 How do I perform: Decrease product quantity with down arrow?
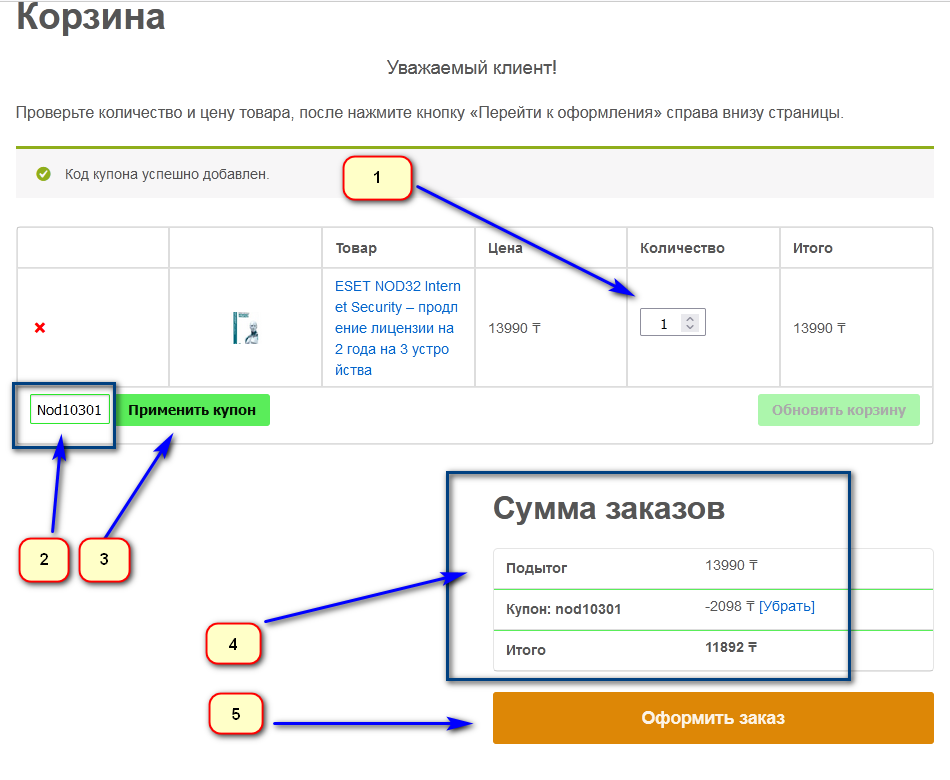tap(689, 327)
